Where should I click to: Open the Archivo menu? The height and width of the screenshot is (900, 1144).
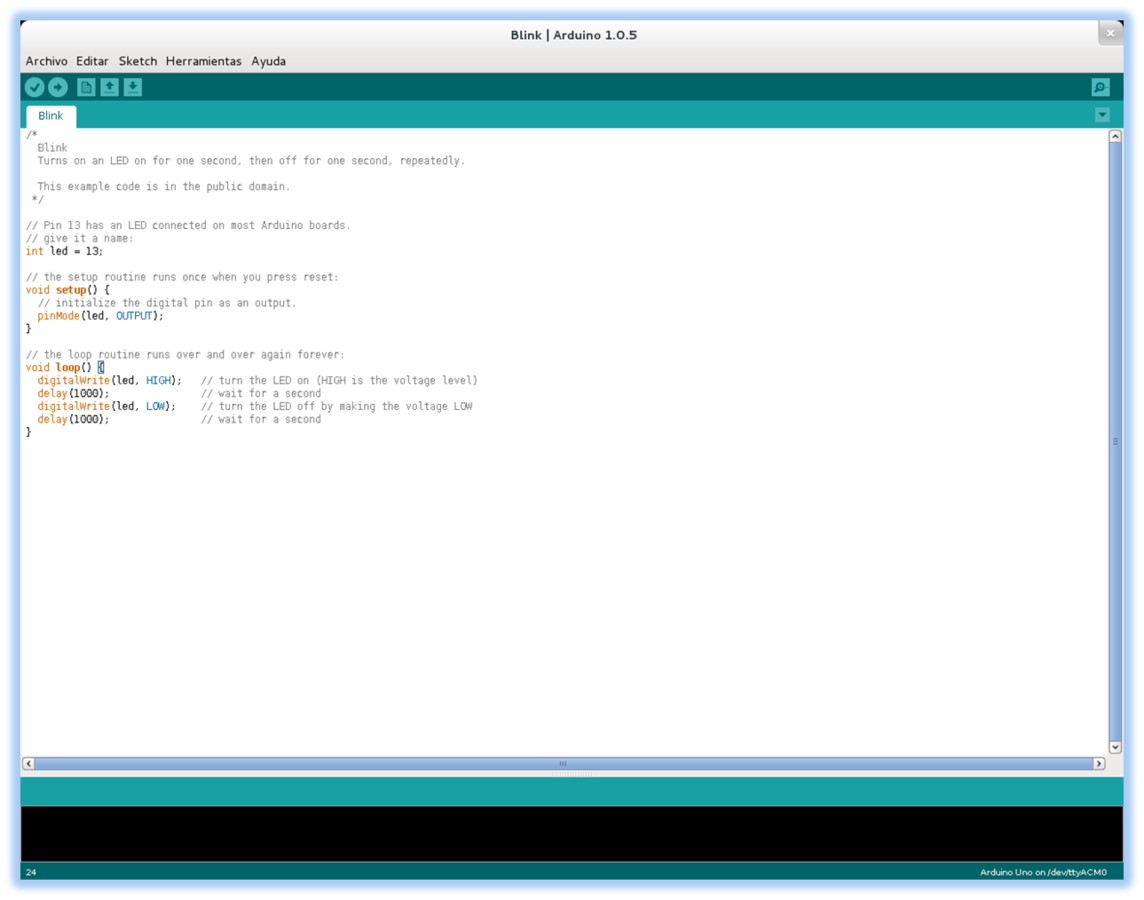[x=47, y=61]
